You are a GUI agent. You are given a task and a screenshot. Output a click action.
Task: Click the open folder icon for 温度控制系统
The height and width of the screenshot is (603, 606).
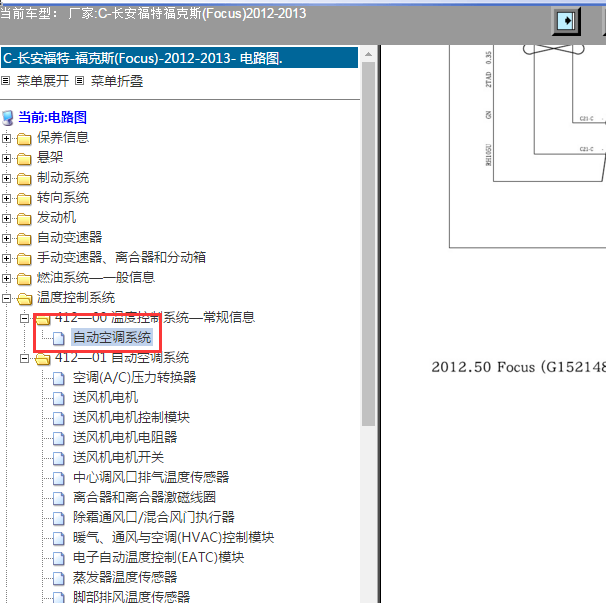click(x=25, y=298)
